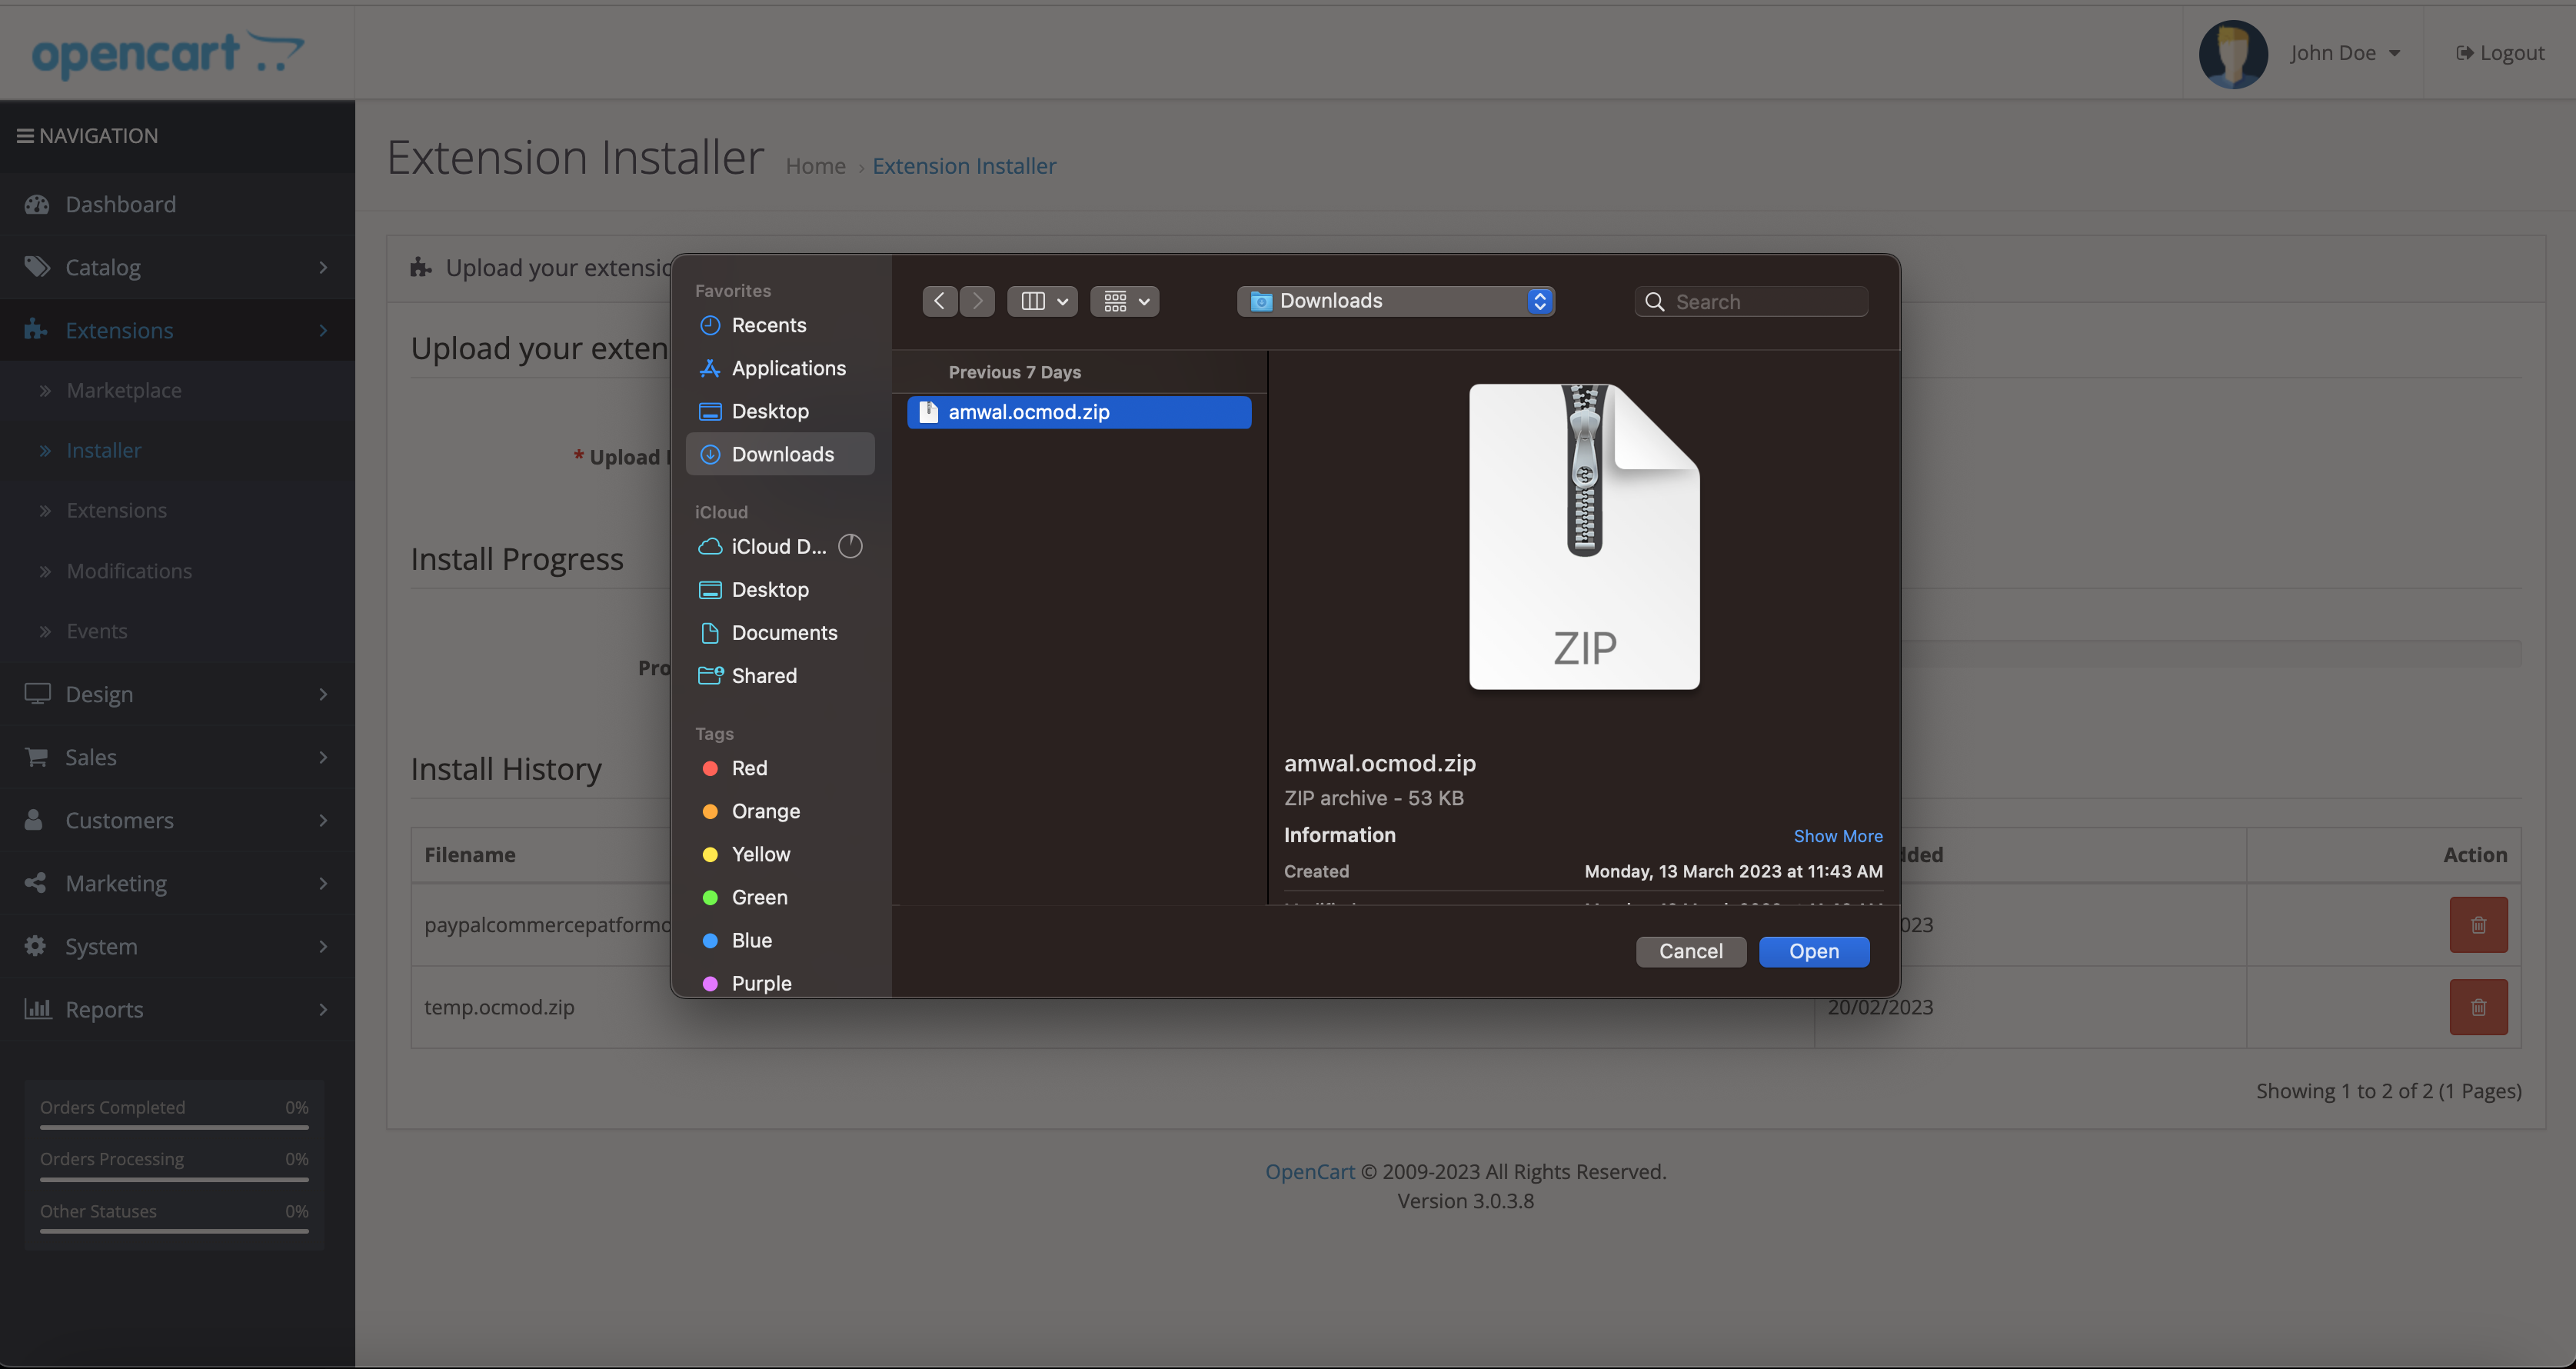
Task: Click the Reports bar chart icon
Action: coord(37,1008)
